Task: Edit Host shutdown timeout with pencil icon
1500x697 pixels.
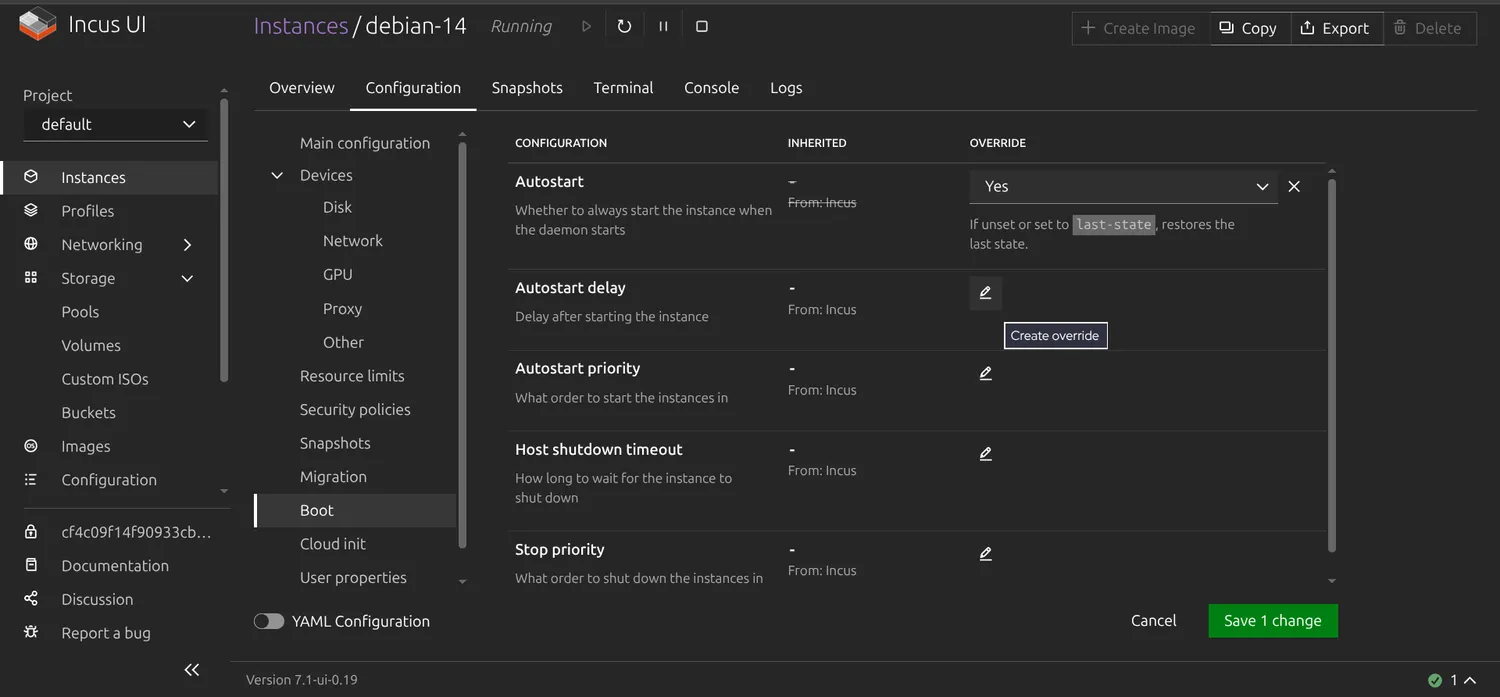Action: coord(985,454)
